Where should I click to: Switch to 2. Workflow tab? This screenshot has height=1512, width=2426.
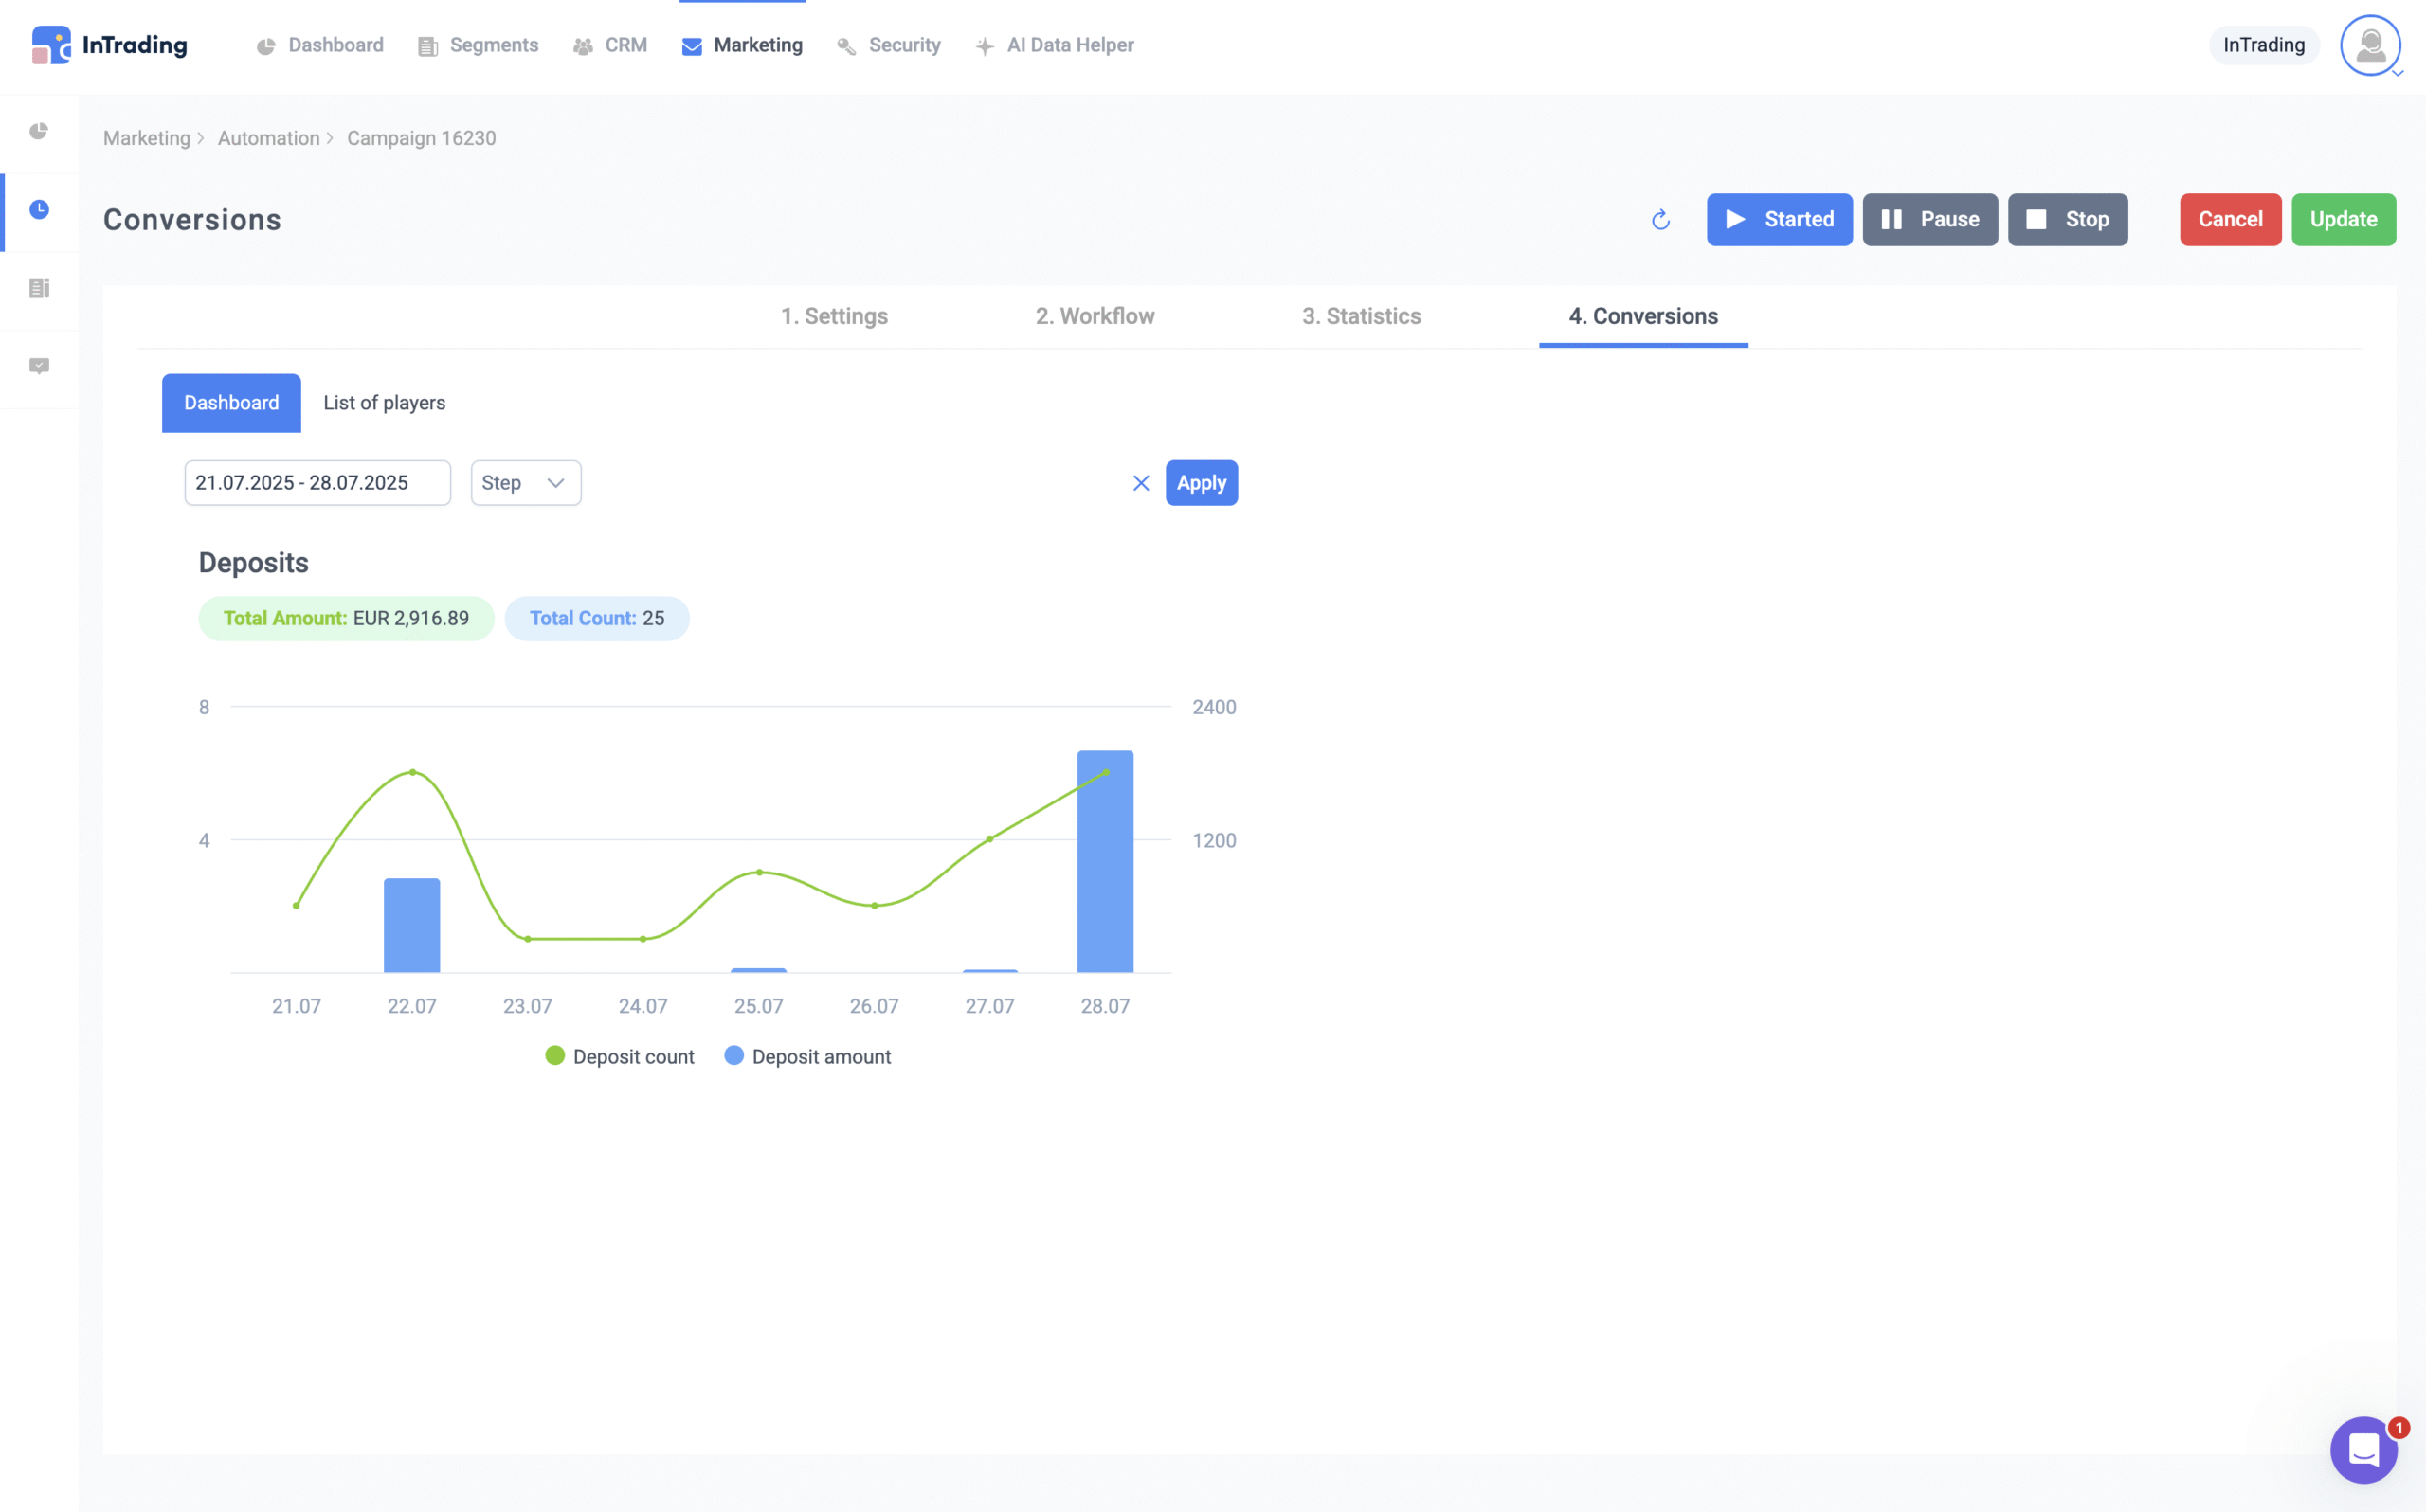pyautogui.click(x=1095, y=316)
